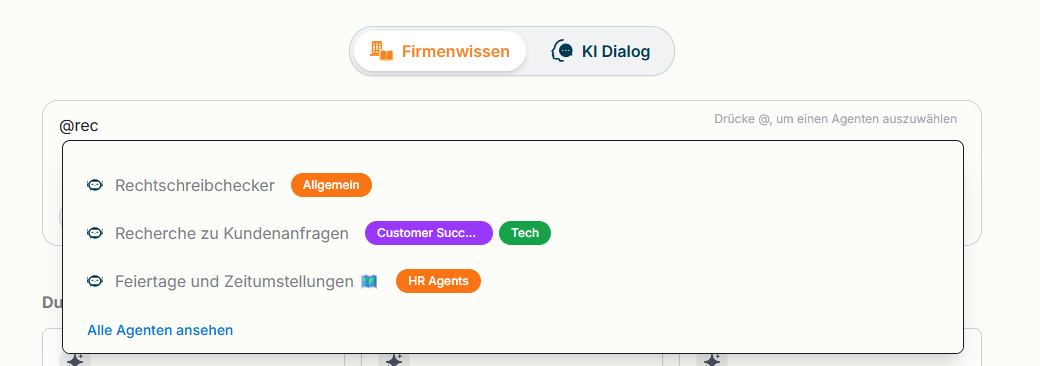The image size is (1040, 366).
Task: Click the sparkle icon on the right card
Action: pyautogui.click(x=712, y=359)
